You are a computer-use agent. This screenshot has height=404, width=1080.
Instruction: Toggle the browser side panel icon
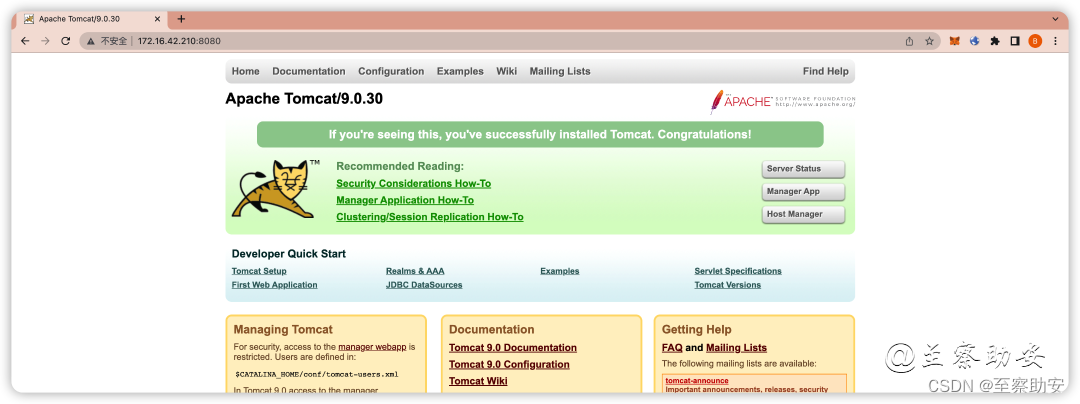coord(1015,41)
